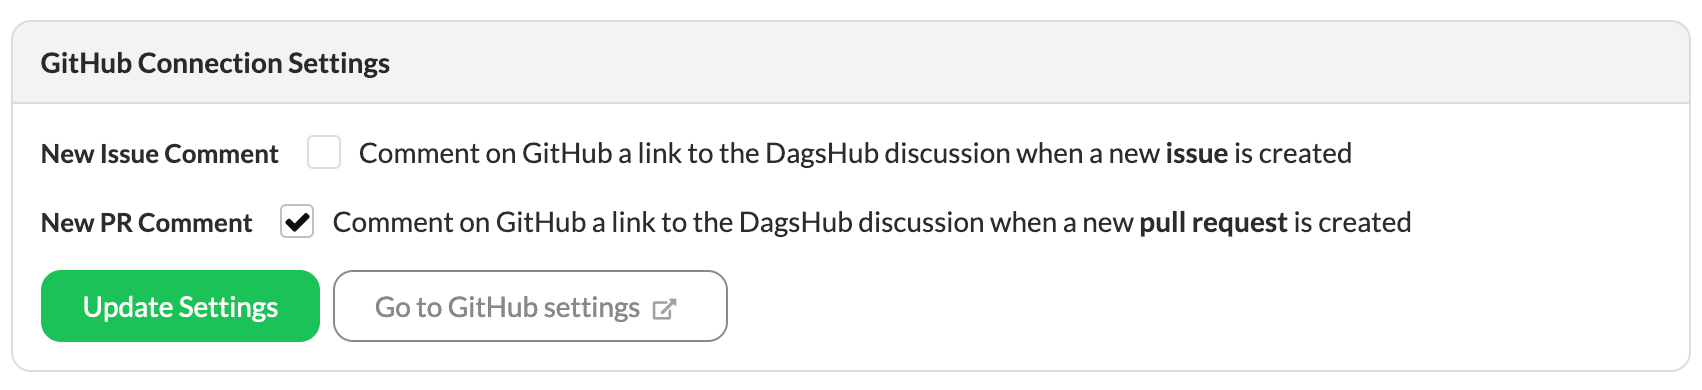Tick the empty box next to issue comment text
1702x390 pixels.
(324, 153)
